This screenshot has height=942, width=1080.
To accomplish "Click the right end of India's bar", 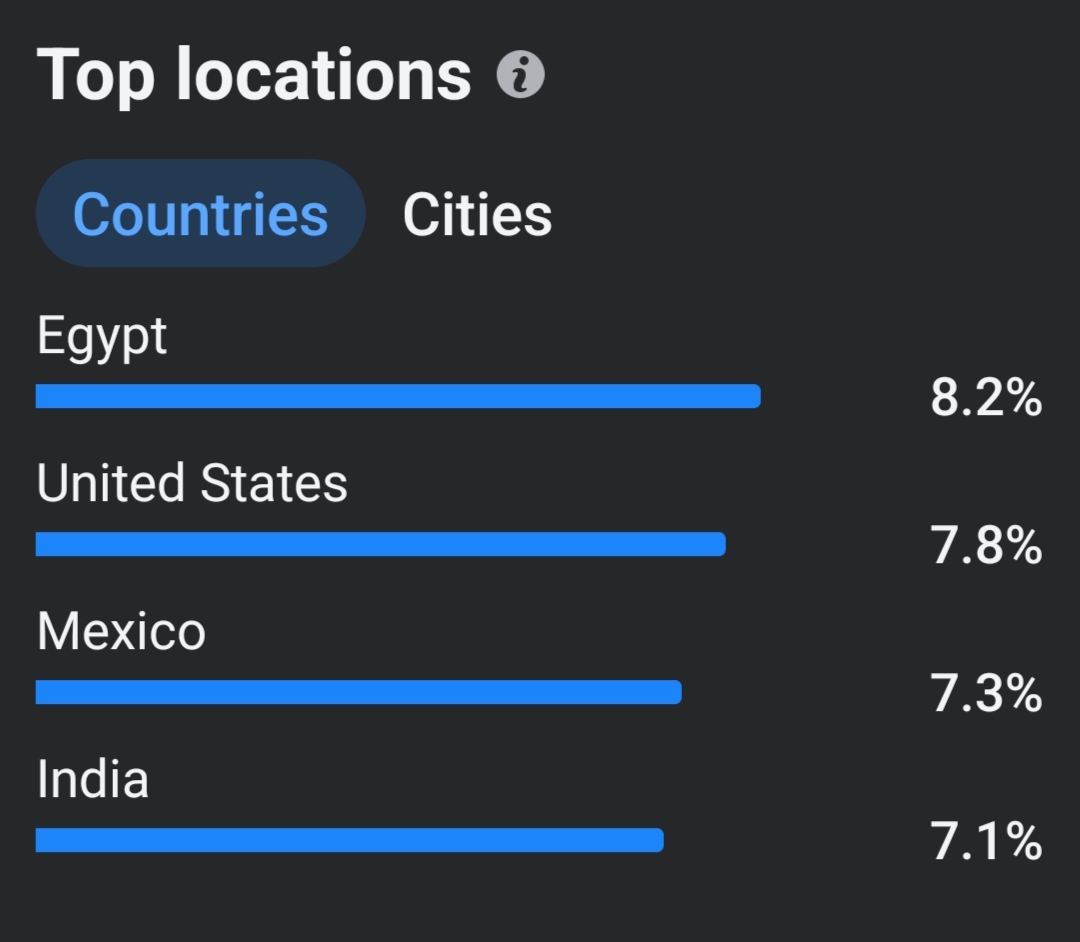I will click(657, 840).
